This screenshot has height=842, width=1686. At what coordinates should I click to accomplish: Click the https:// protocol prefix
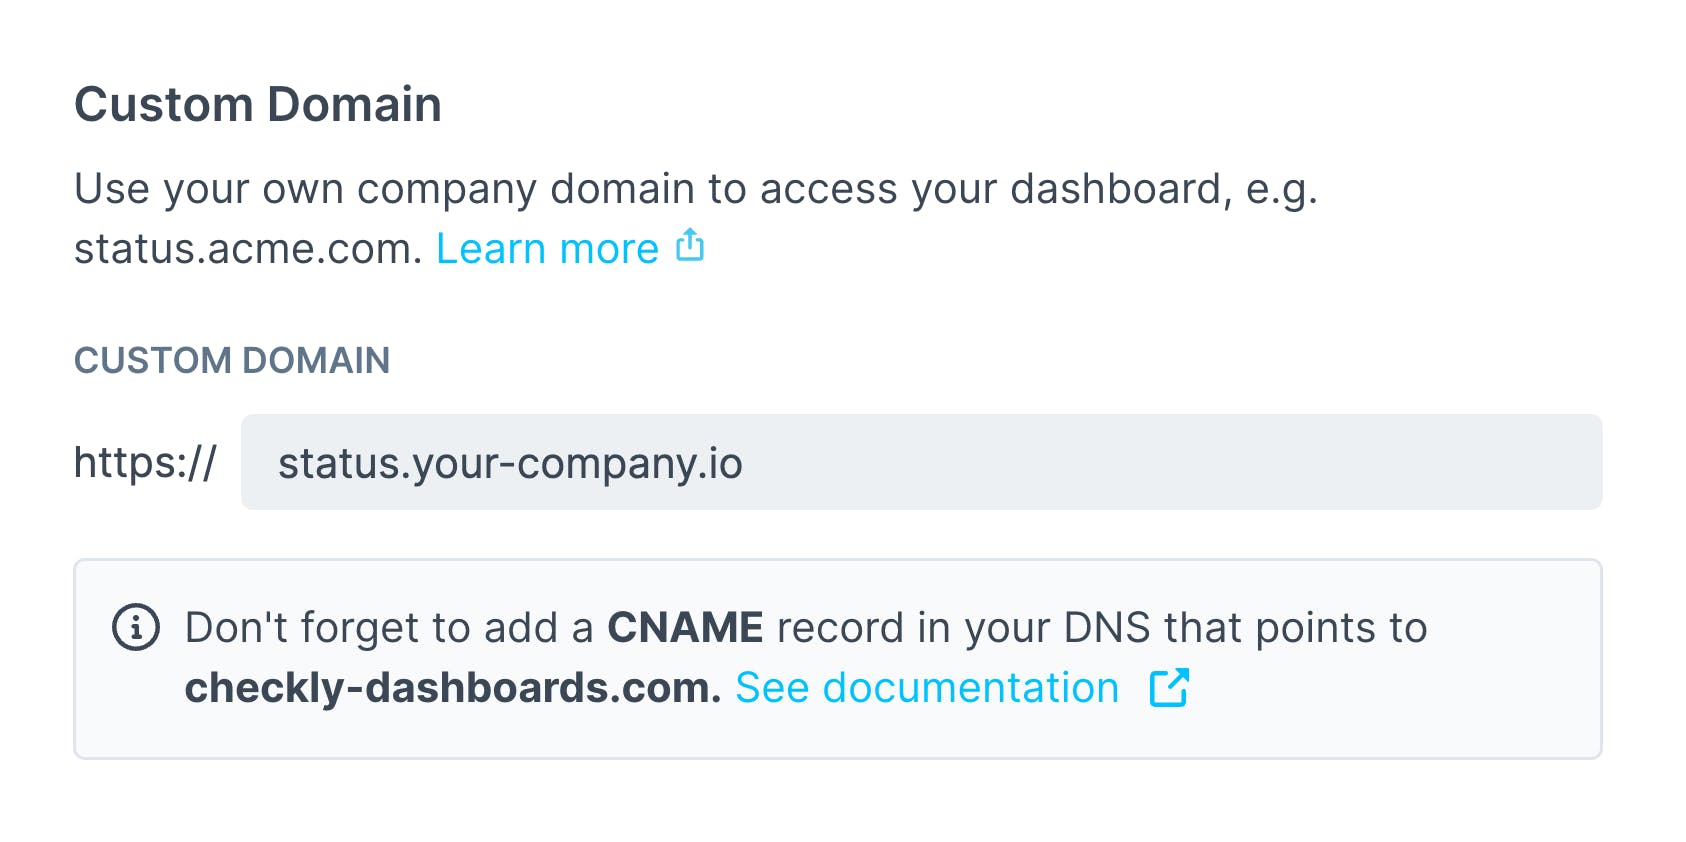coord(146,462)
